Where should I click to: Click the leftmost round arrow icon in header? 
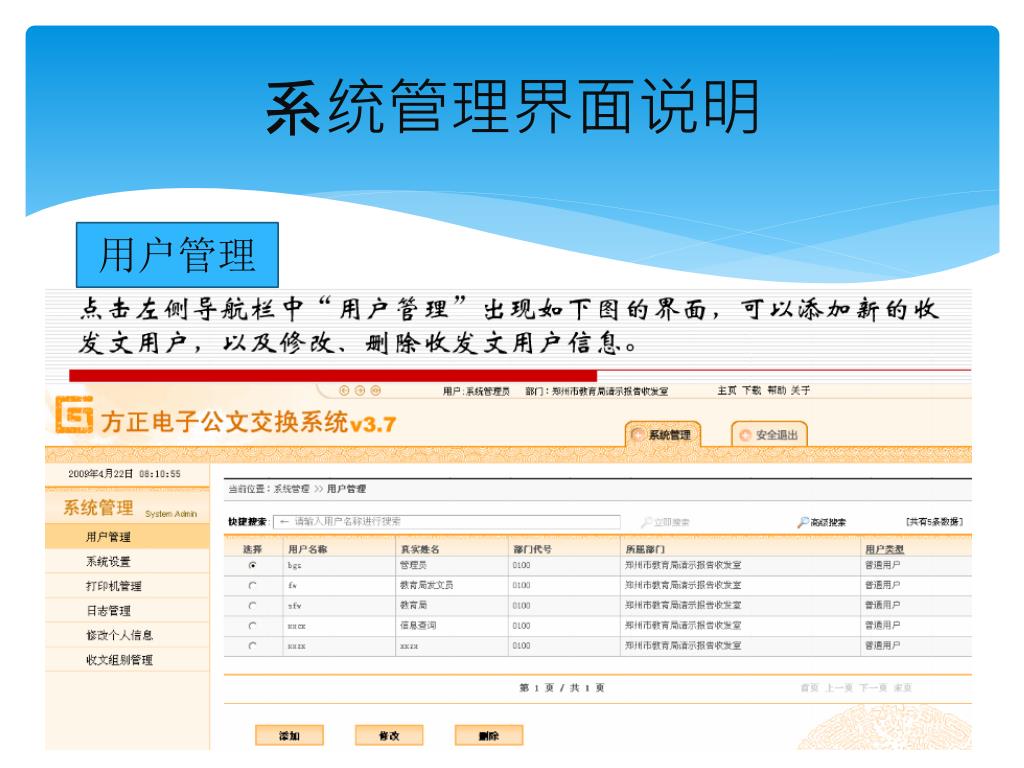(x=344, y=391)
